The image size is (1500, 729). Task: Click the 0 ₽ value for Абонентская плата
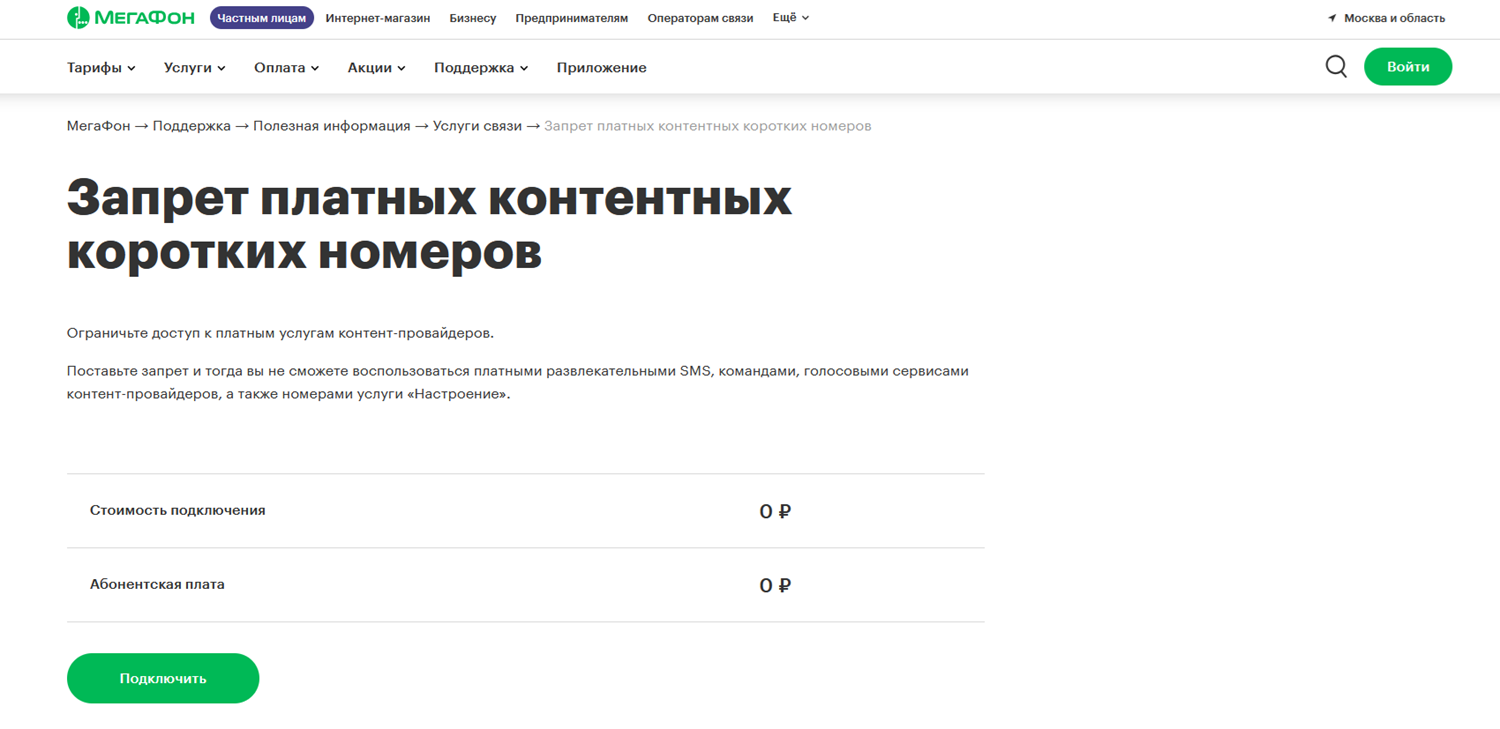775,585
